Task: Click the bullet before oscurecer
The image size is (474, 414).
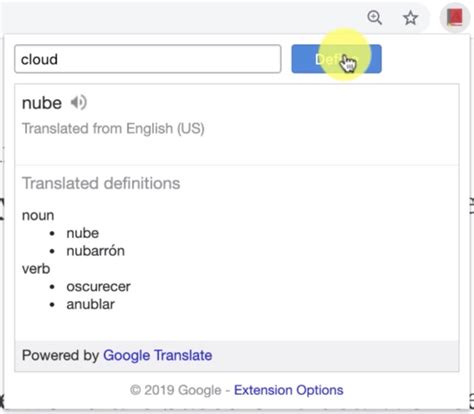Action: pos(52,287)
